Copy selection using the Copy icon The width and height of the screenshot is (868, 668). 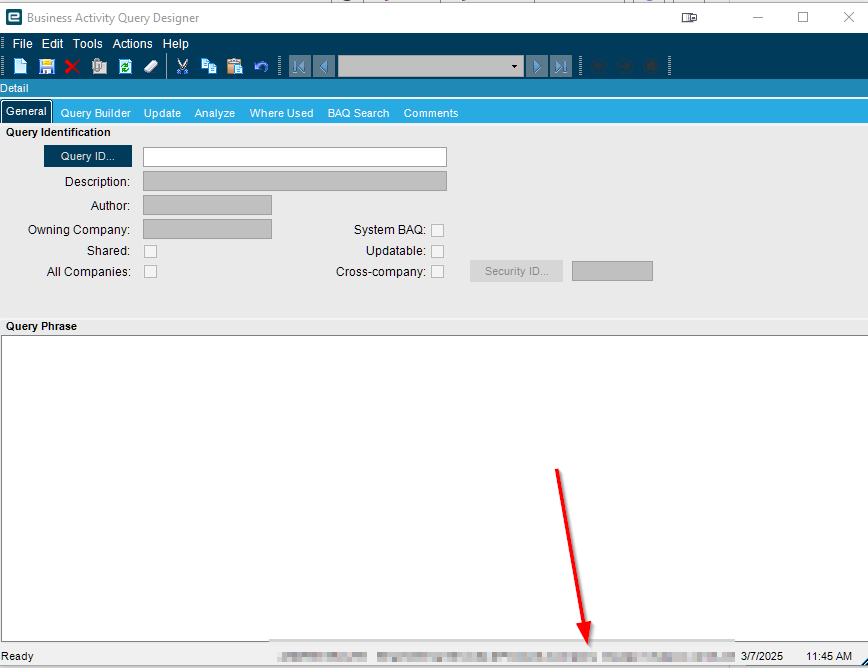coord(209,66)
